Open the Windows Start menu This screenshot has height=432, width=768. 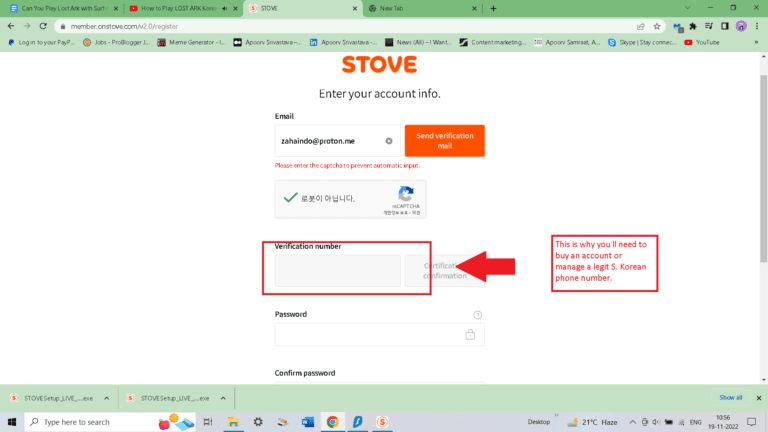pyautogui.click(x=12, y=422)
